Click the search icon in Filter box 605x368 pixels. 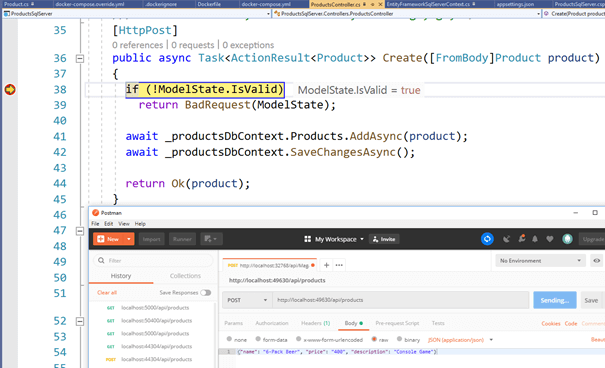pos(101,260)
